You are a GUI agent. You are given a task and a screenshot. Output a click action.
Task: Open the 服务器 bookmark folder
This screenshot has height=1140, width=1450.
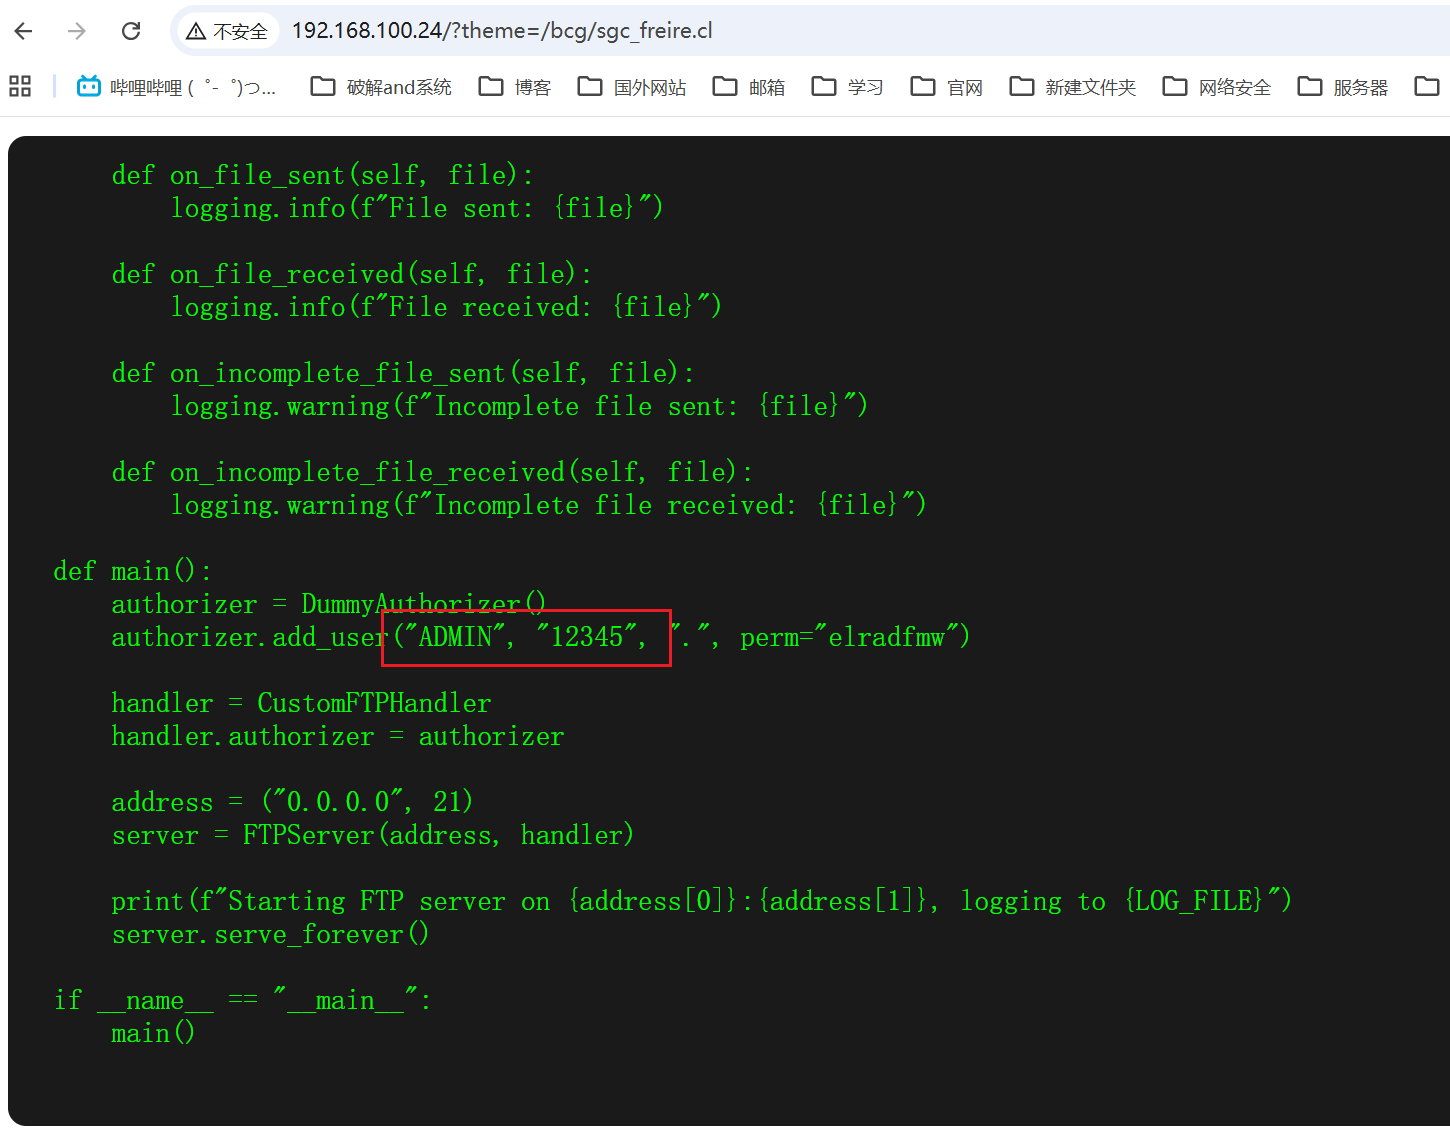click(1343, 87)
